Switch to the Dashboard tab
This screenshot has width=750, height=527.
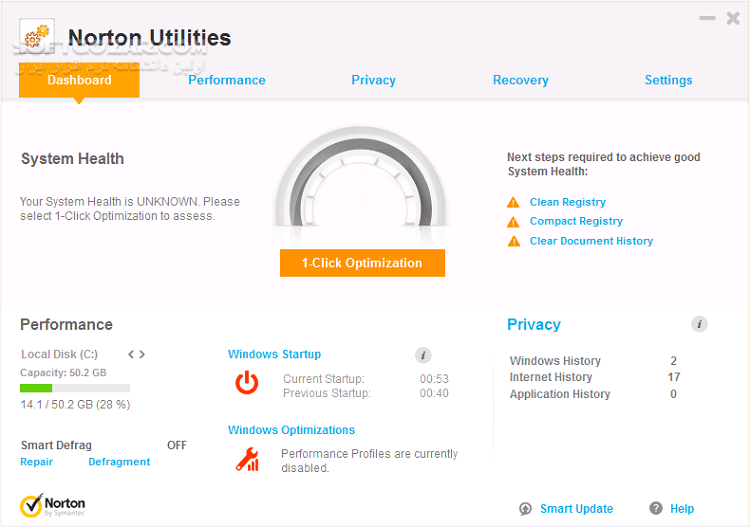pyautogui.click(x=79, y=80)
